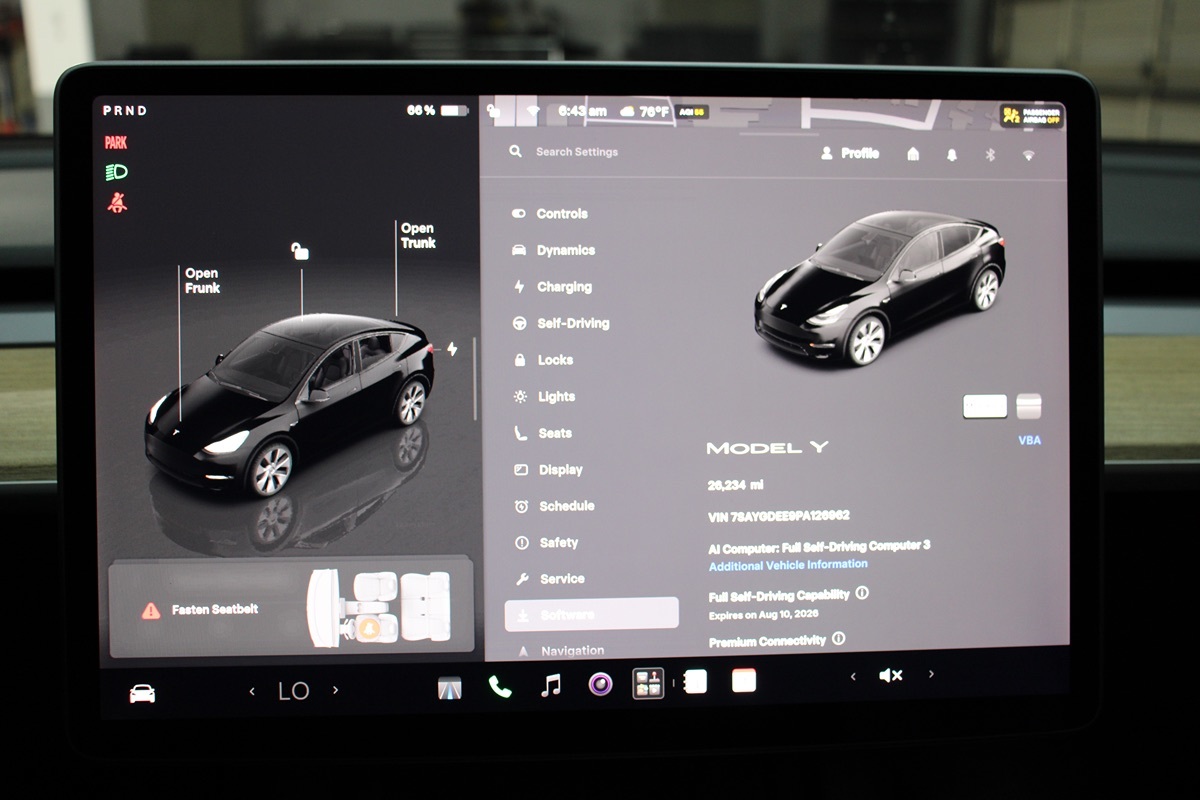Open the second recent app white square
The width and height of the screenshot is (1200, 800).
(x=743, y=681)
